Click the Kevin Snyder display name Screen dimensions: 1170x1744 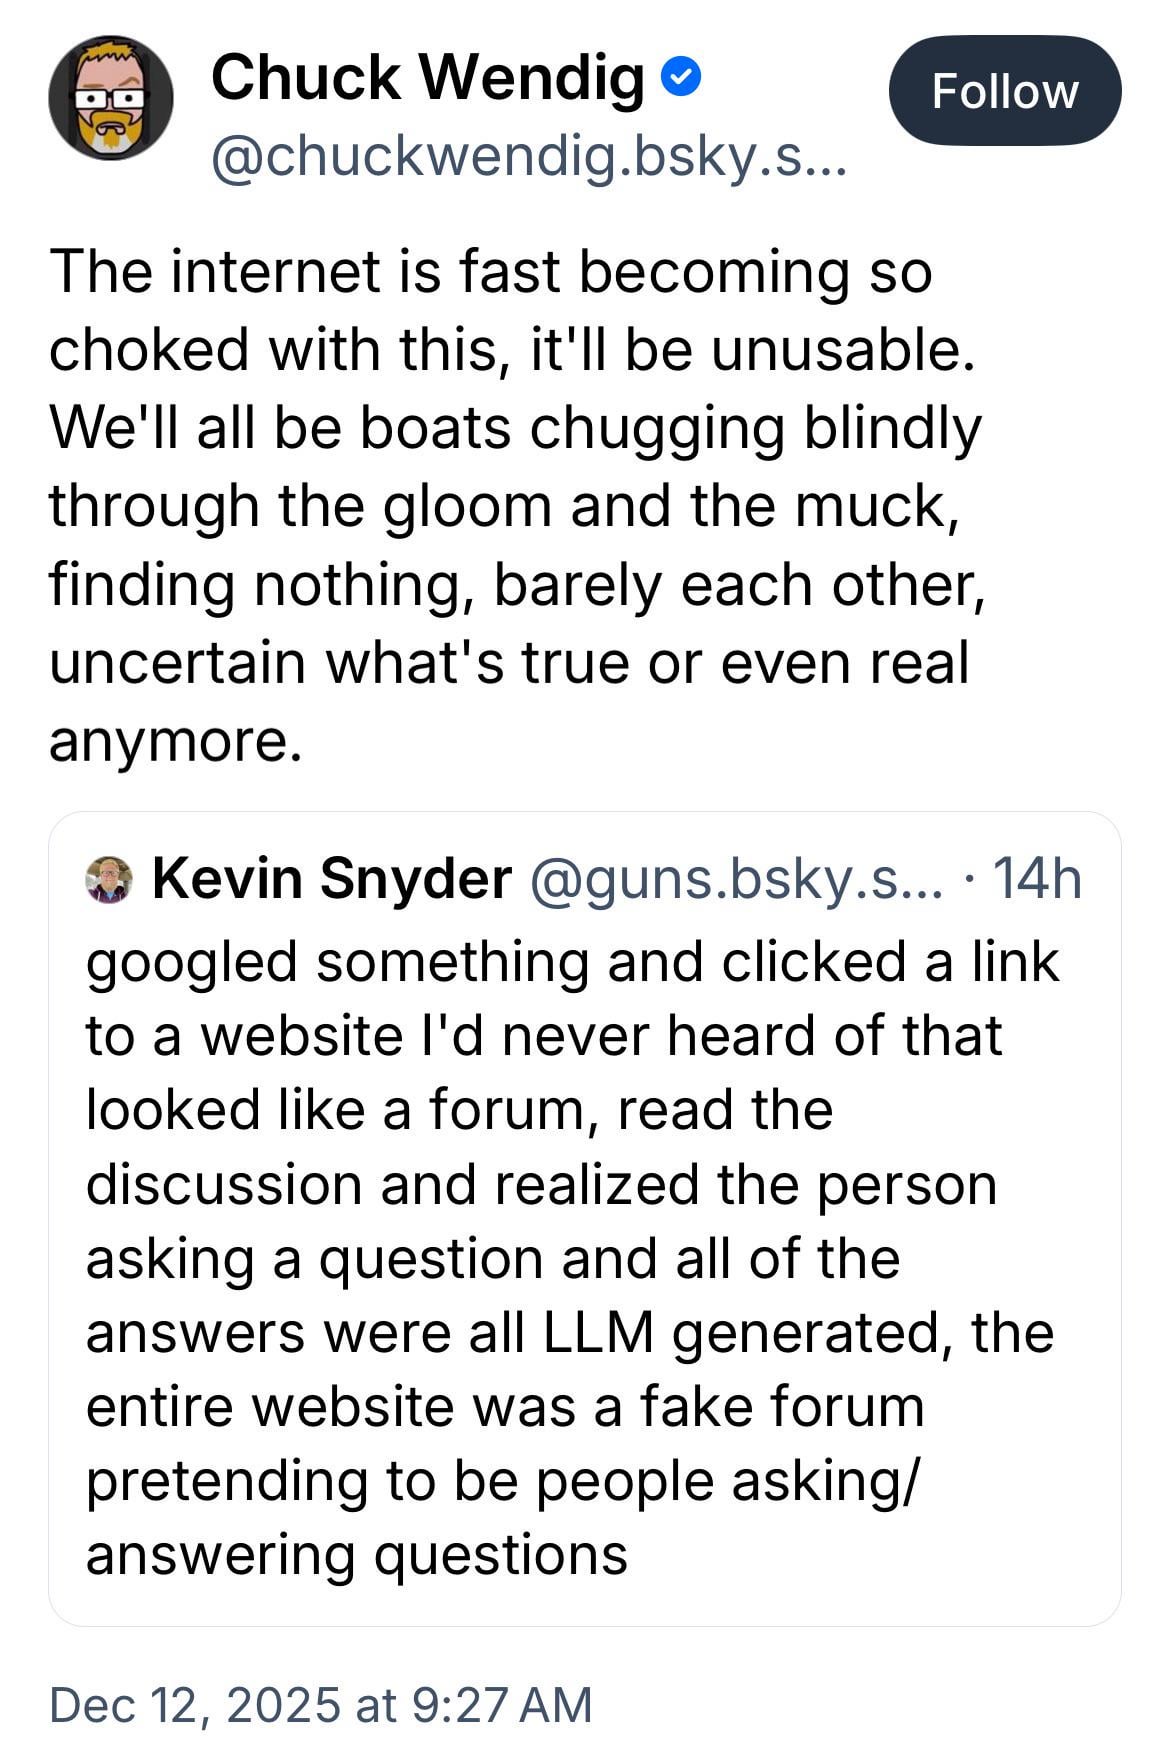pos(331,878)
